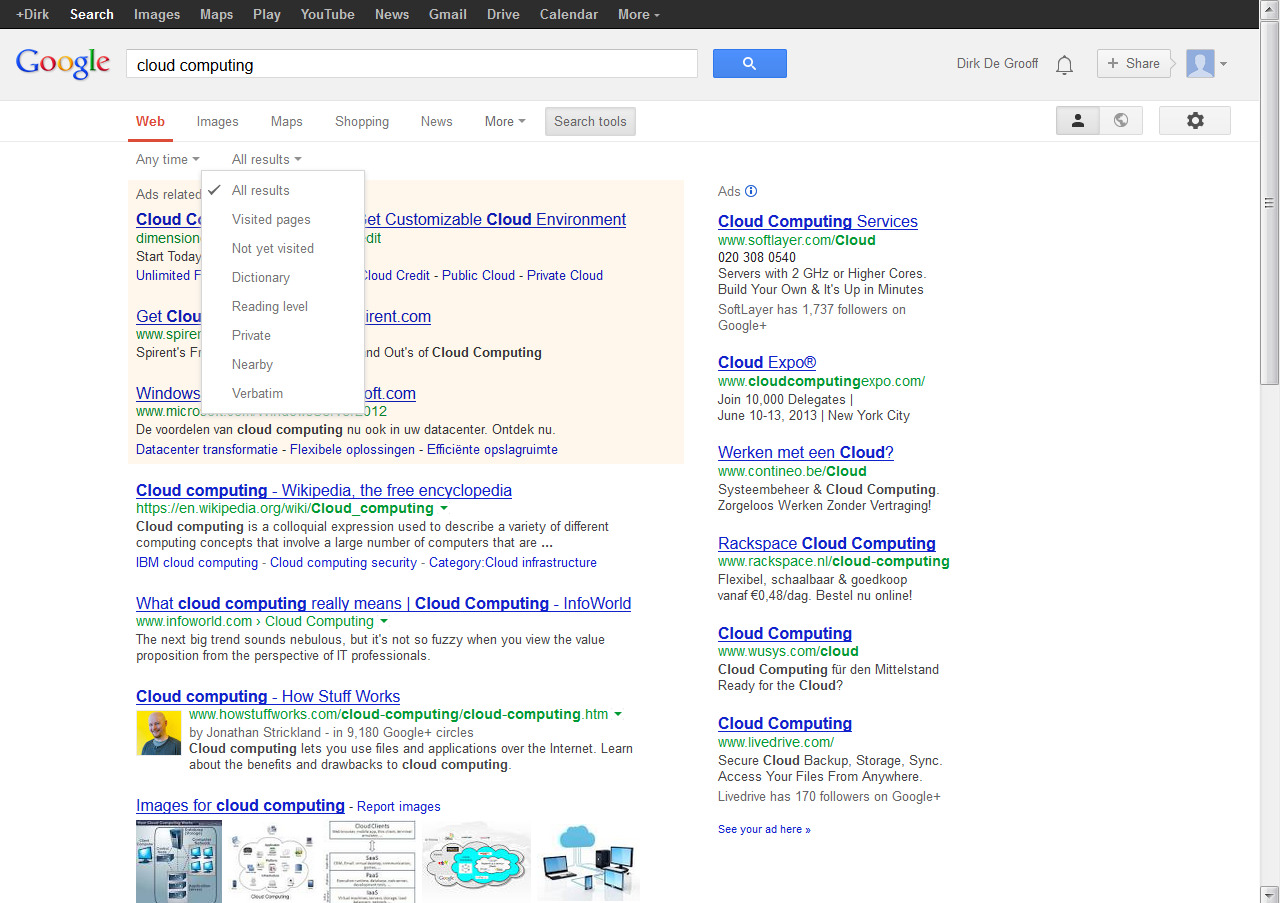Viewport: 1280px width, 903px height.
Task: Switch to the Images search tab
Action: pos(217,121)
